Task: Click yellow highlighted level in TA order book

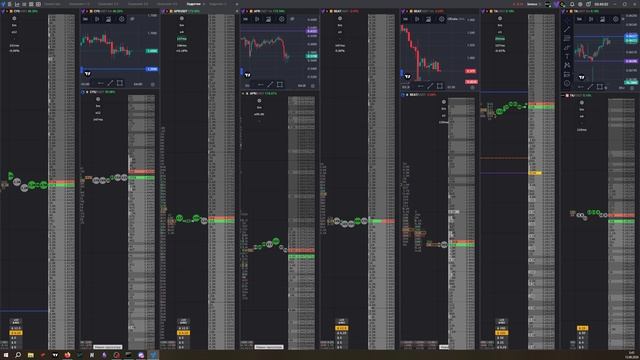Action: point(535,173)
